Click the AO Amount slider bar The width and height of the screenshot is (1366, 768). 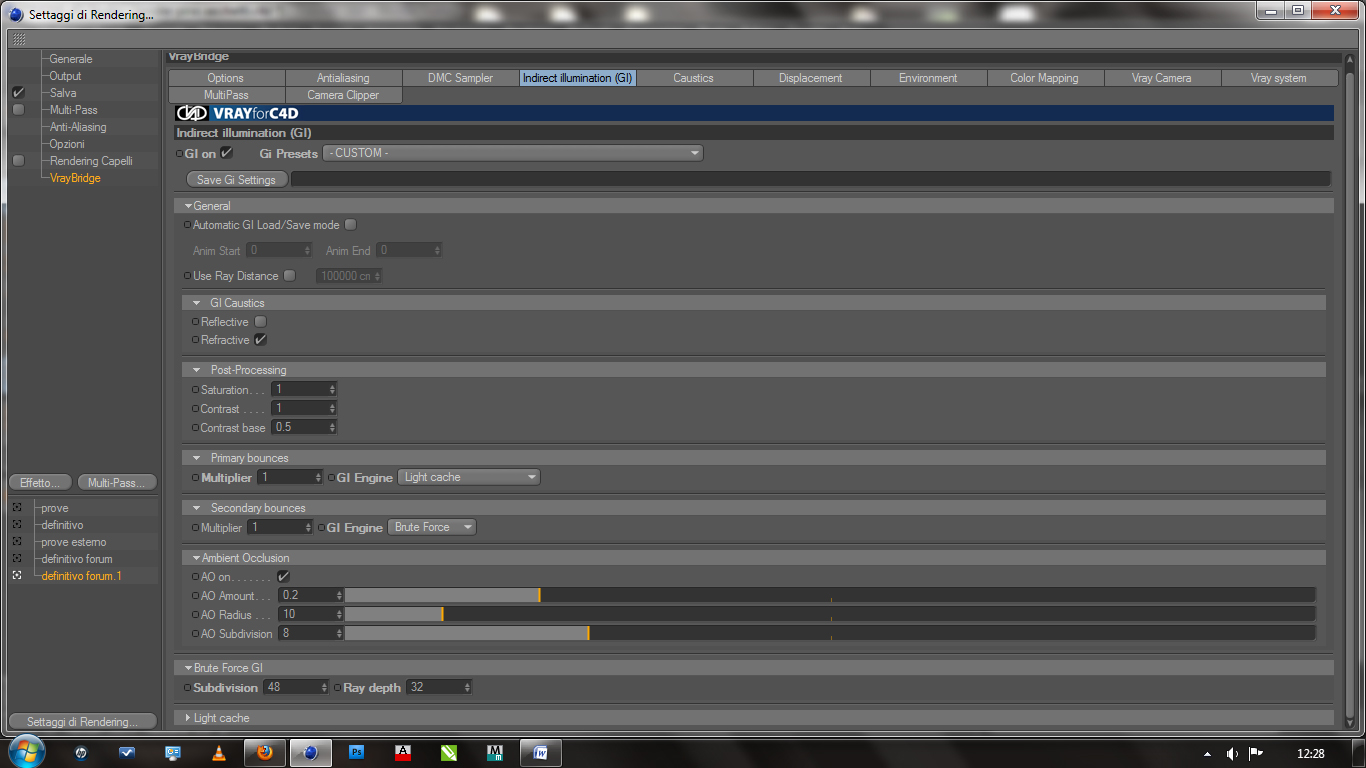coord(830,596)
